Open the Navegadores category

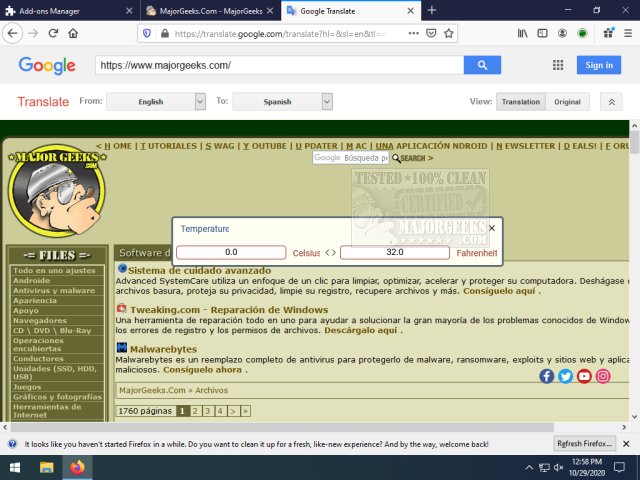pos(40,320)
